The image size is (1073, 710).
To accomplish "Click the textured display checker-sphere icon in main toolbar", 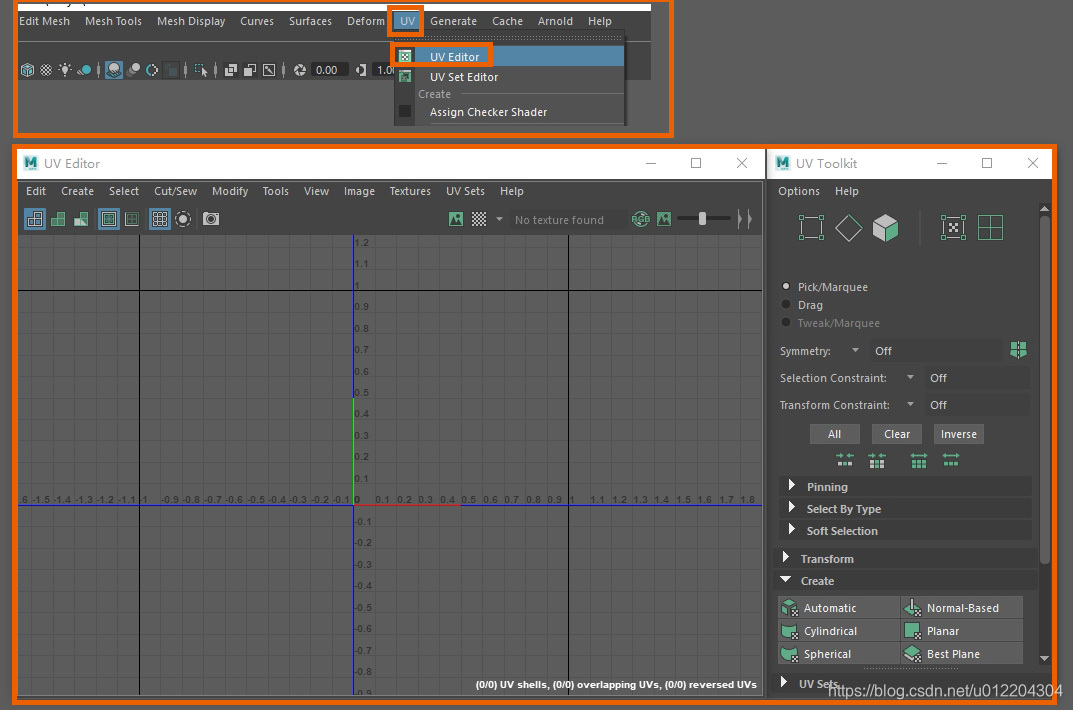I will click(x=46, y=70).
